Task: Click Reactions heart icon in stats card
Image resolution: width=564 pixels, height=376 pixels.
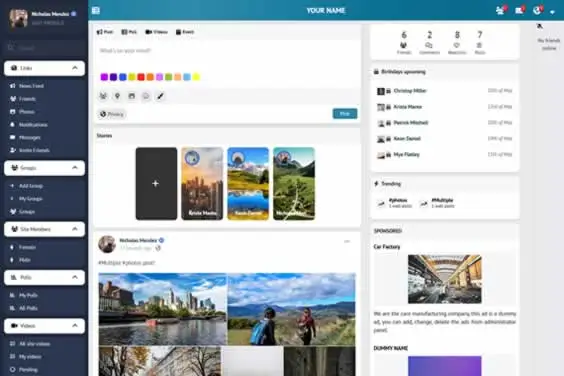Action: click(x=456, y=45)
